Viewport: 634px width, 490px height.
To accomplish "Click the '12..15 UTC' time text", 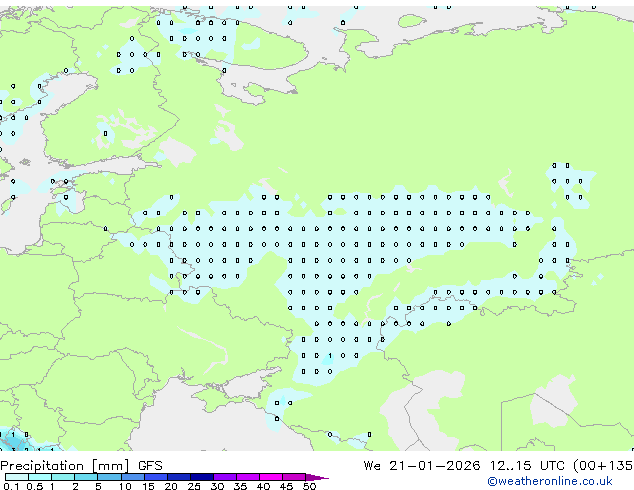I will click(527, 466).
